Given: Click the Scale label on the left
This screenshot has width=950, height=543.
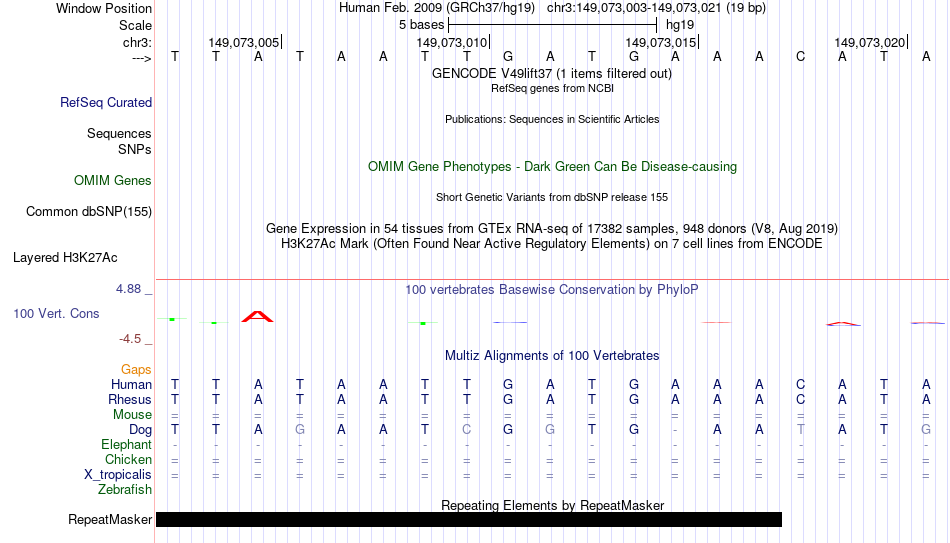Looking at the screenshot, I should [135, 25].
